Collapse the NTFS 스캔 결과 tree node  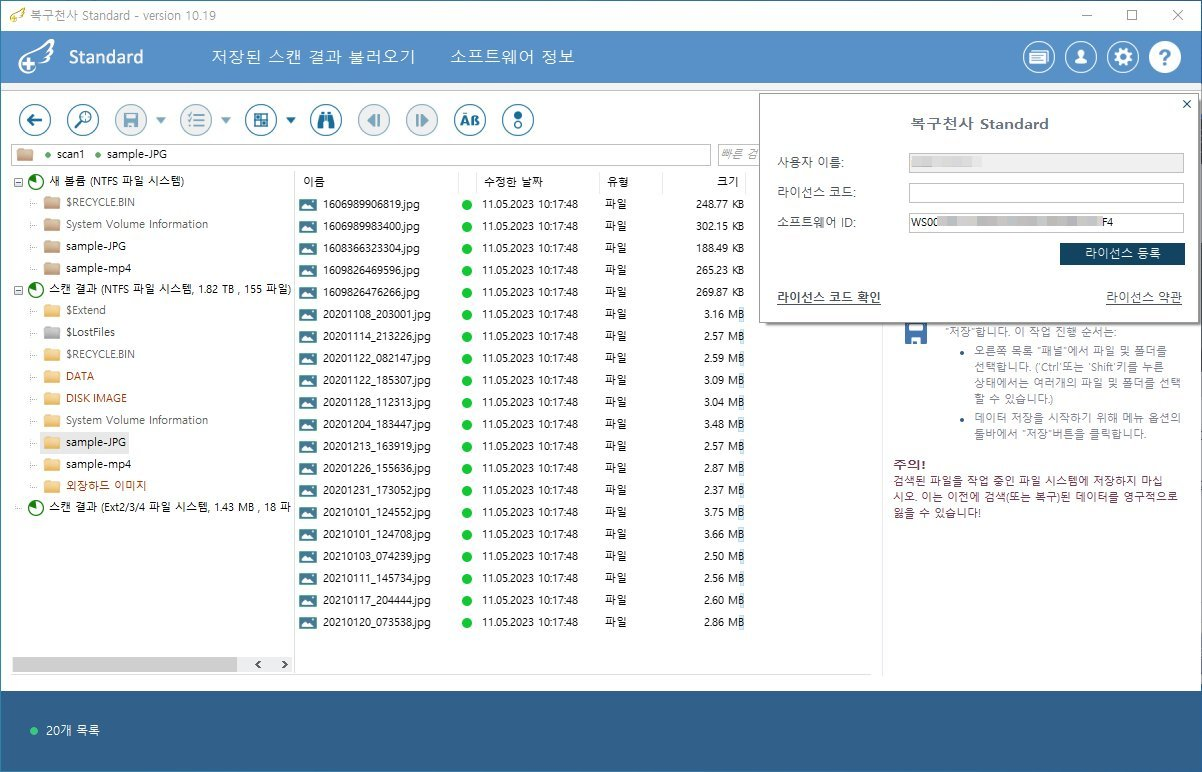[19, 290]
